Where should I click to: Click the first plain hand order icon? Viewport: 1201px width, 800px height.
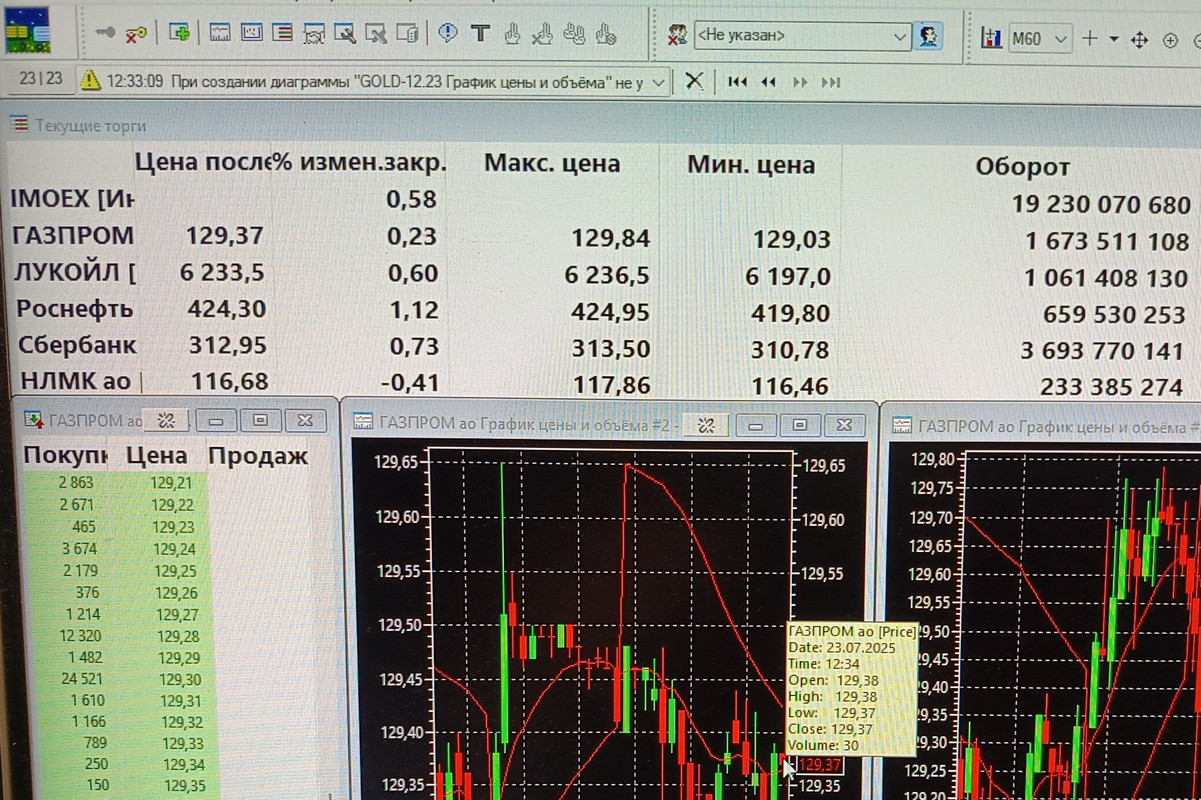click(x=511, y=35)
